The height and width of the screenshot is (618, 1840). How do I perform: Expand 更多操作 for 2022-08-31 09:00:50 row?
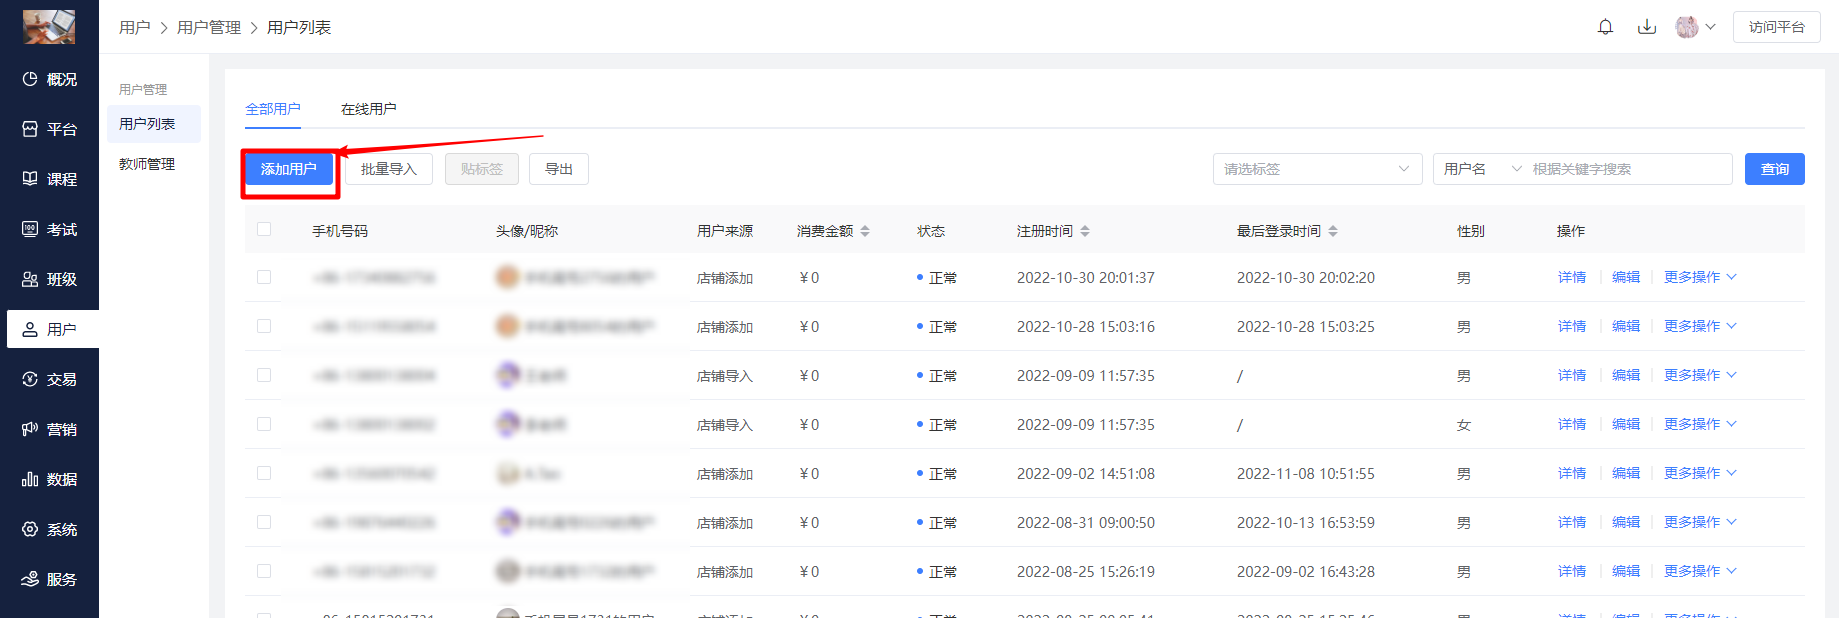pyautogui.click(x=1700, y=522)
